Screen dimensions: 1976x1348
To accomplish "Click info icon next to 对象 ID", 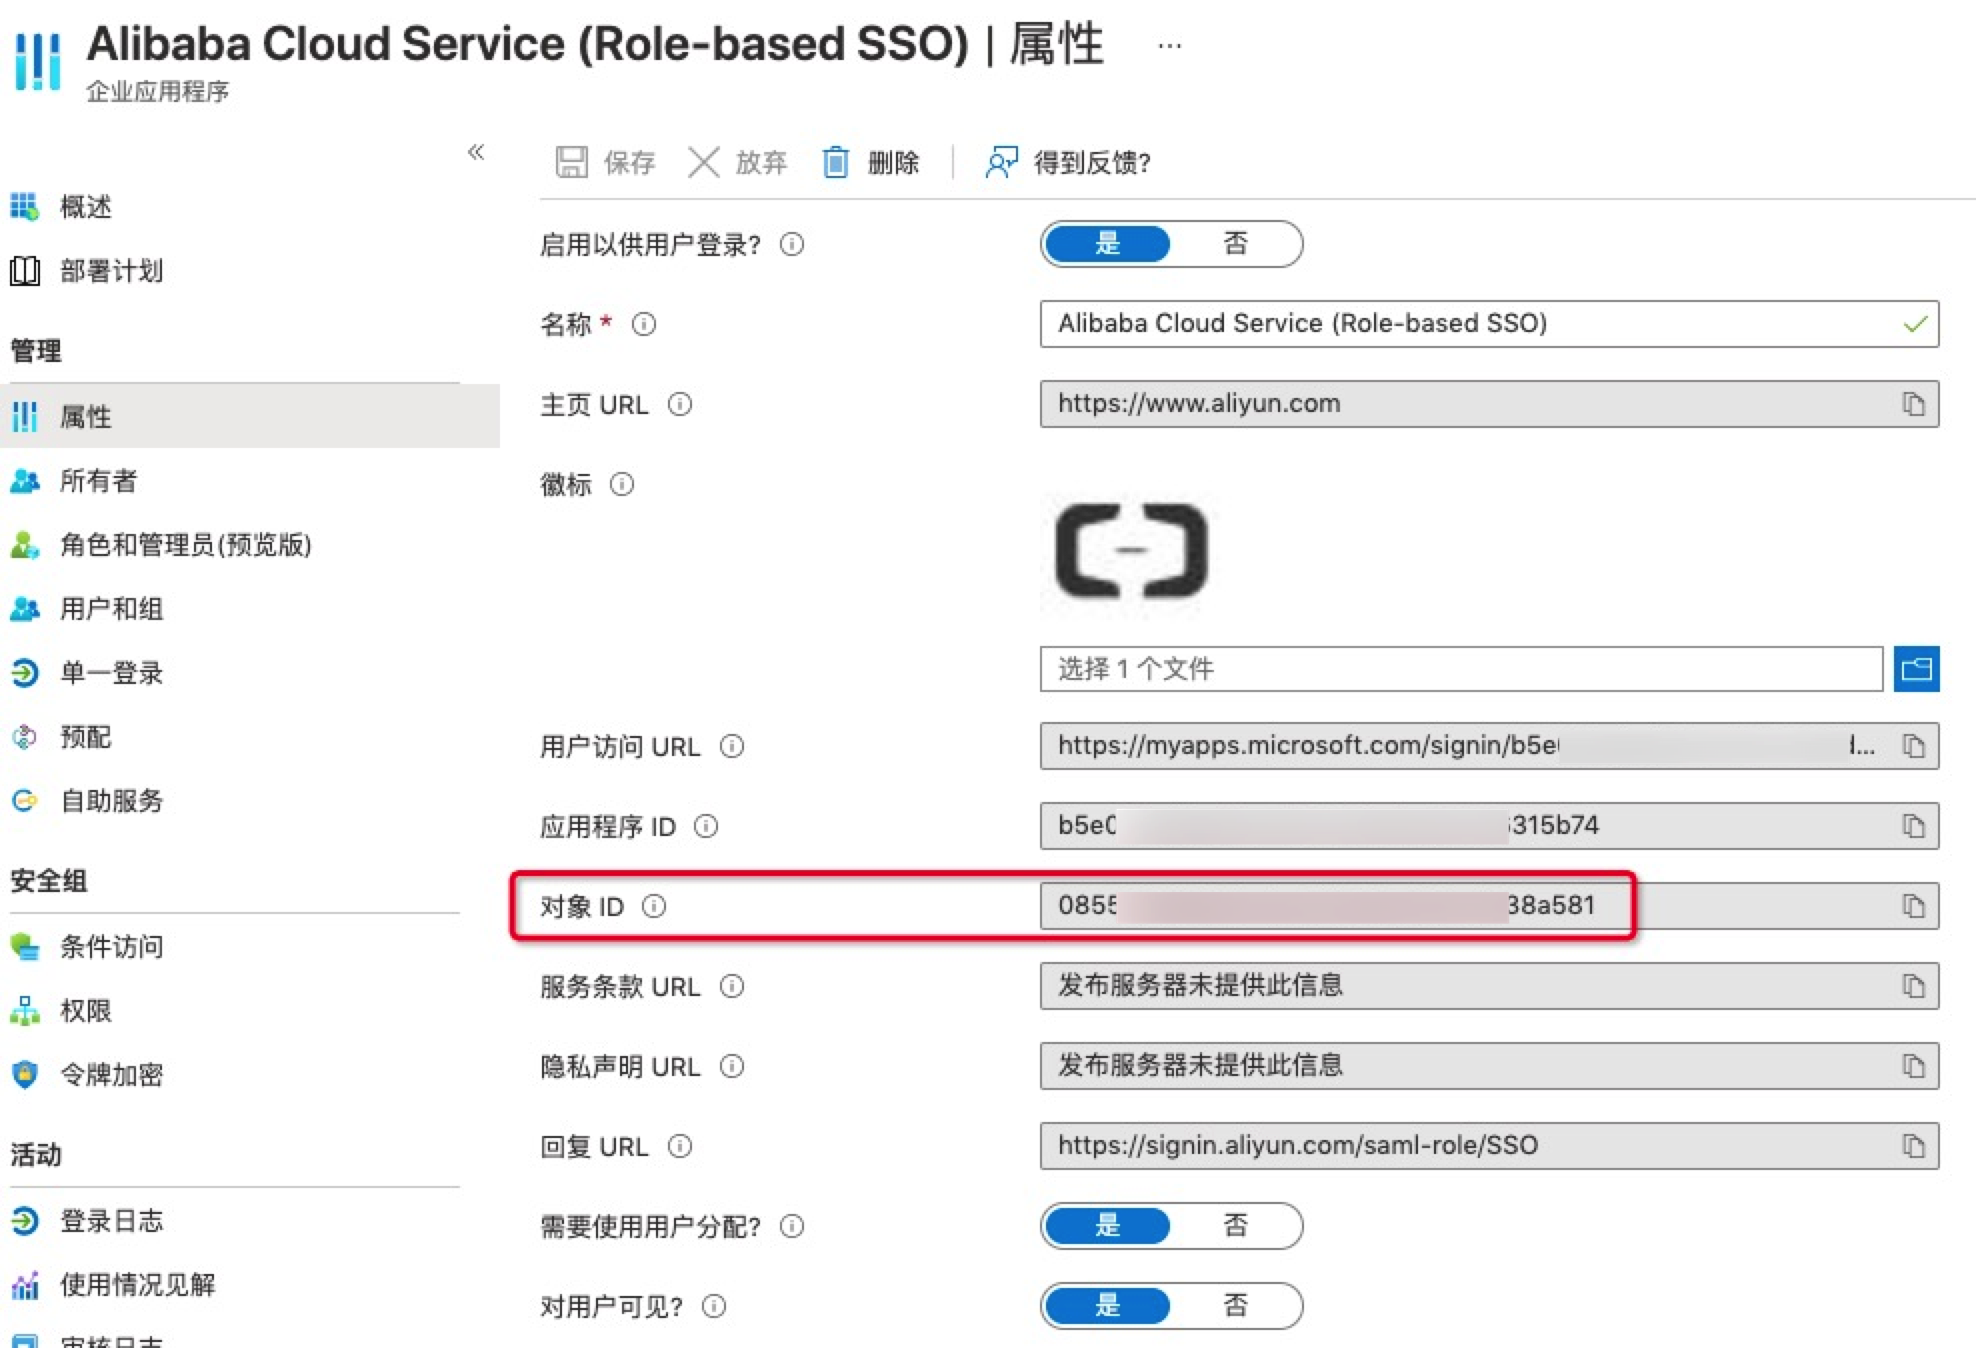I will [654, 906].
